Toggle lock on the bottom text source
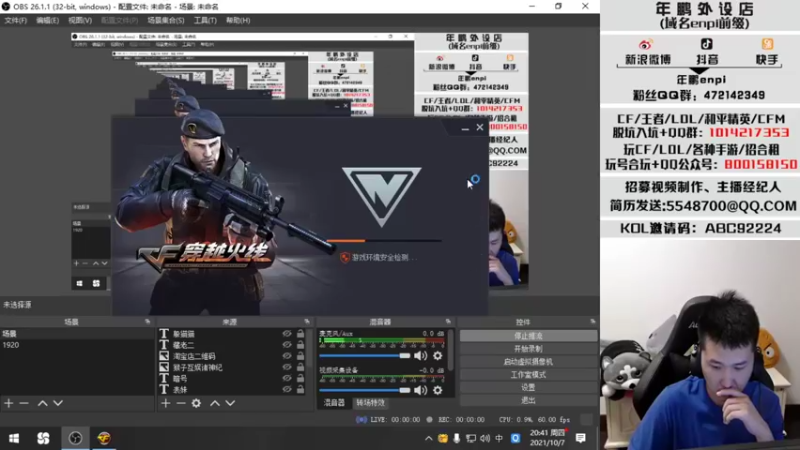The width and height of the screenshot is (800, 450). pos(301,389)
